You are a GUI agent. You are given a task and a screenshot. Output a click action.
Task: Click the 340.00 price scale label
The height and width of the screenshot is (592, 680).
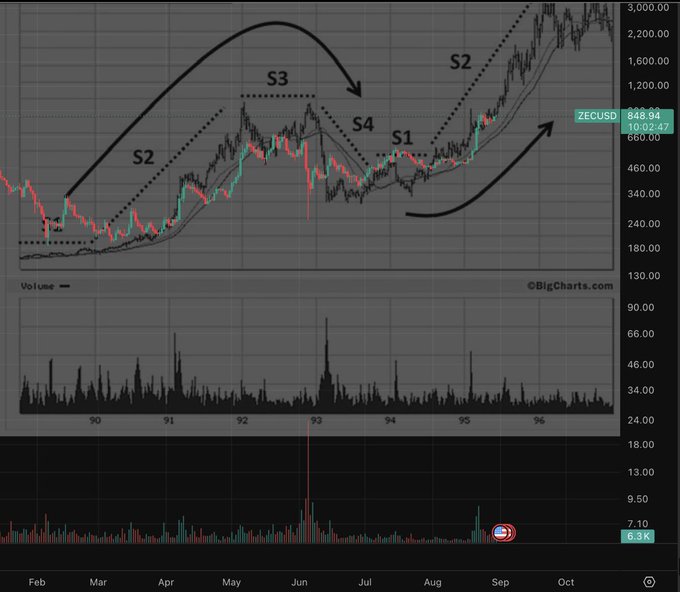[x=644, y=193]
